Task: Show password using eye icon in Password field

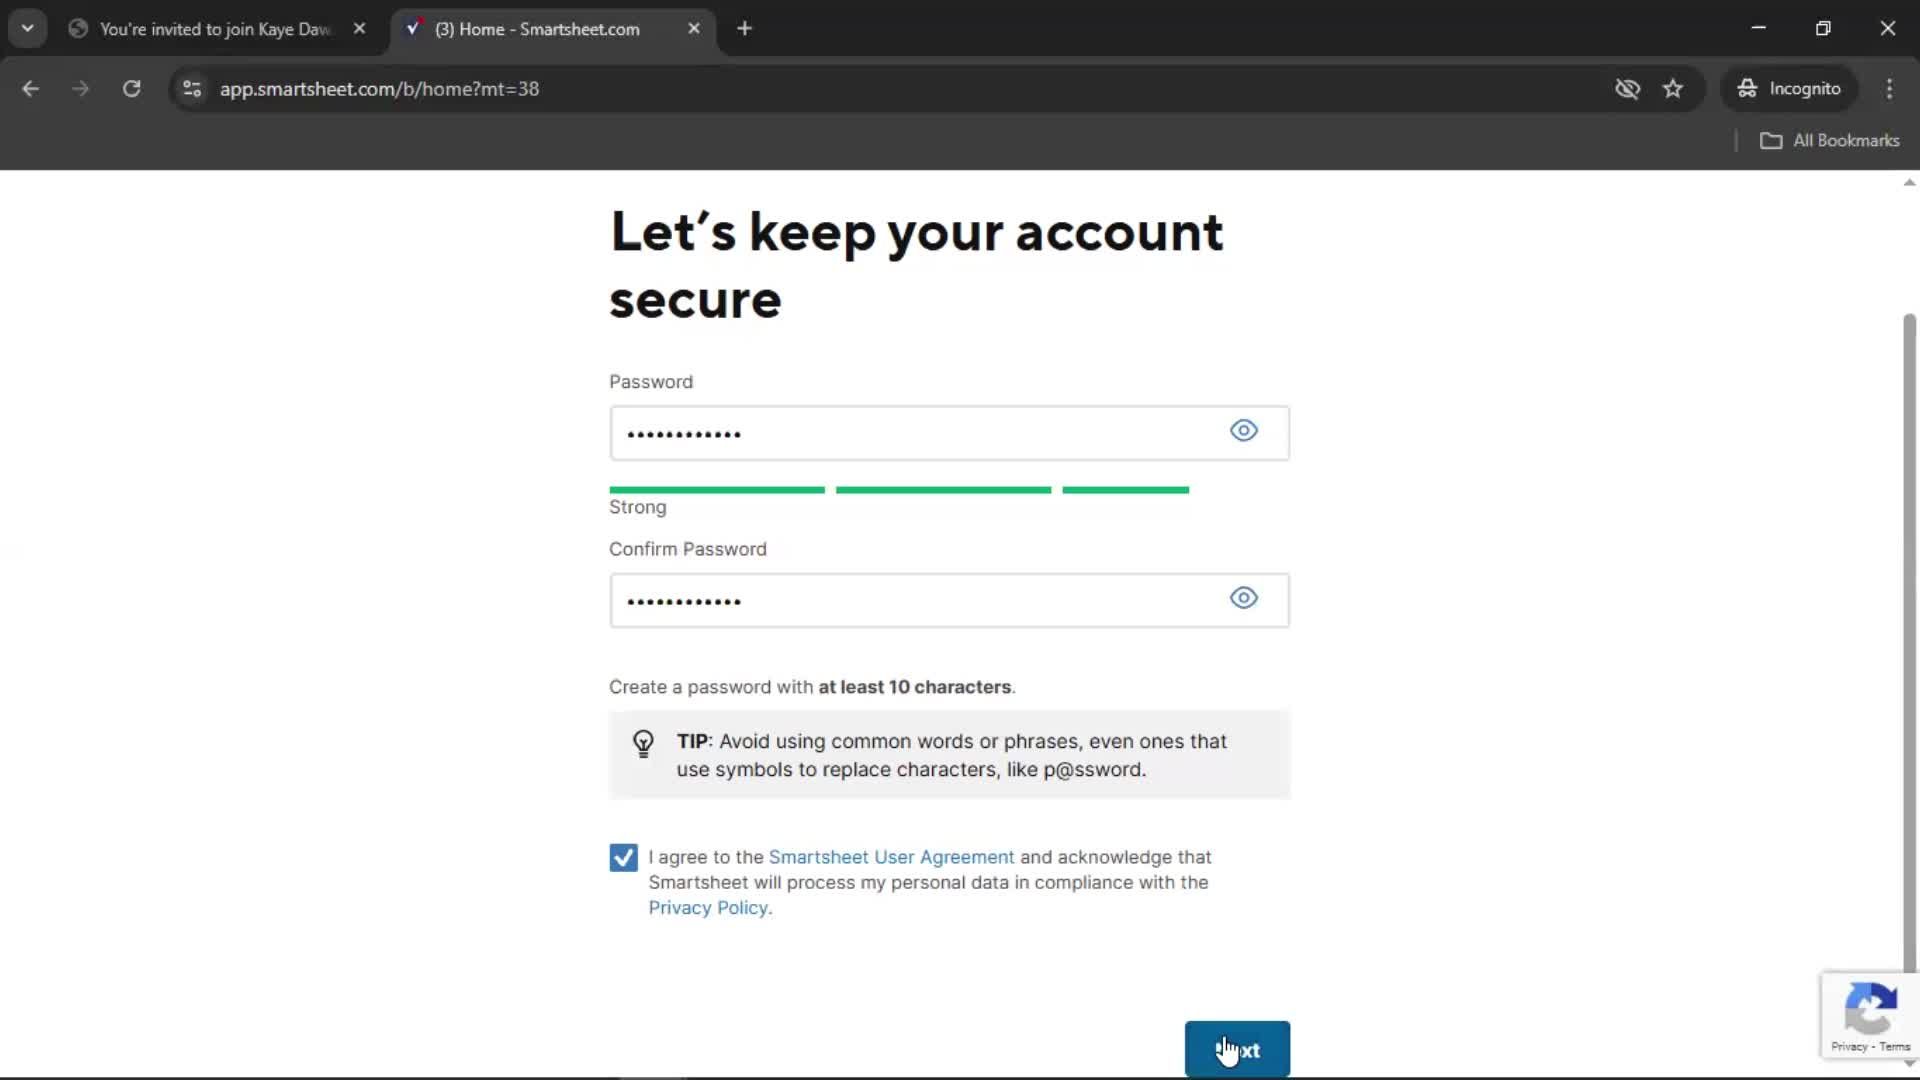Action: click(1243, 431)
